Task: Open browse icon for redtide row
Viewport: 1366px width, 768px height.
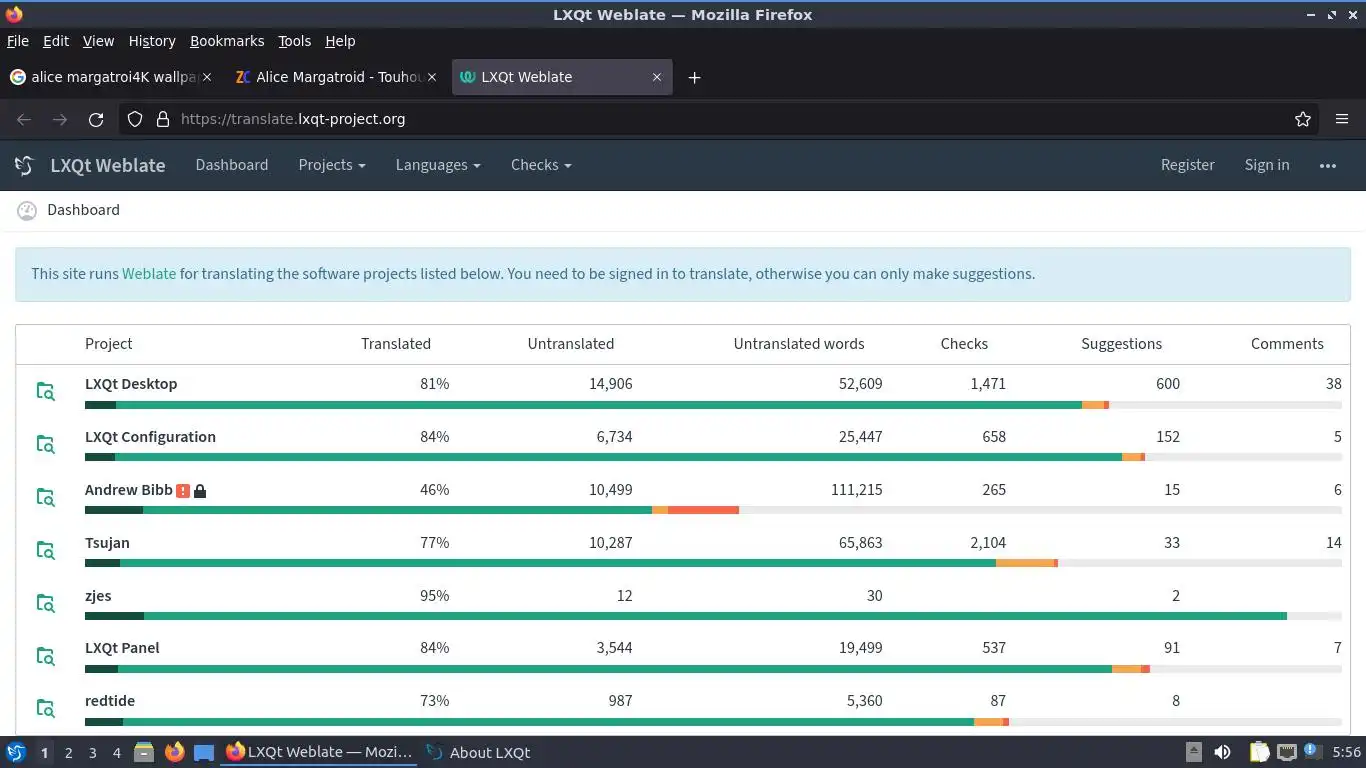Action: (45, 708)
